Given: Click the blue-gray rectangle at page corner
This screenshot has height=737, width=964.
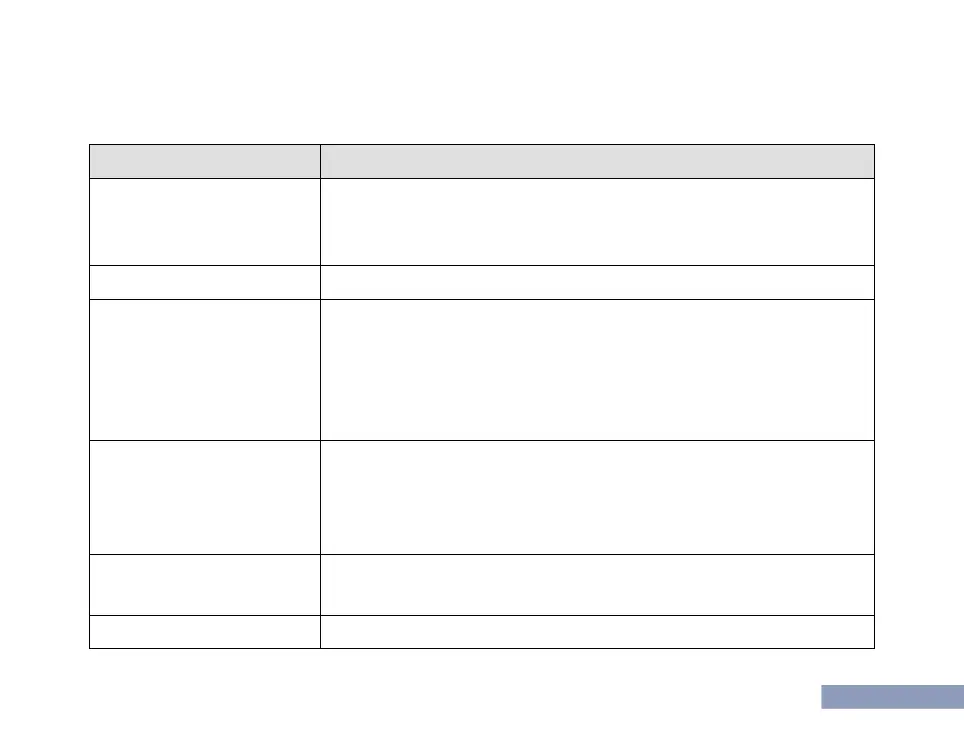Looking at the screenshot, I should point(893,697).
